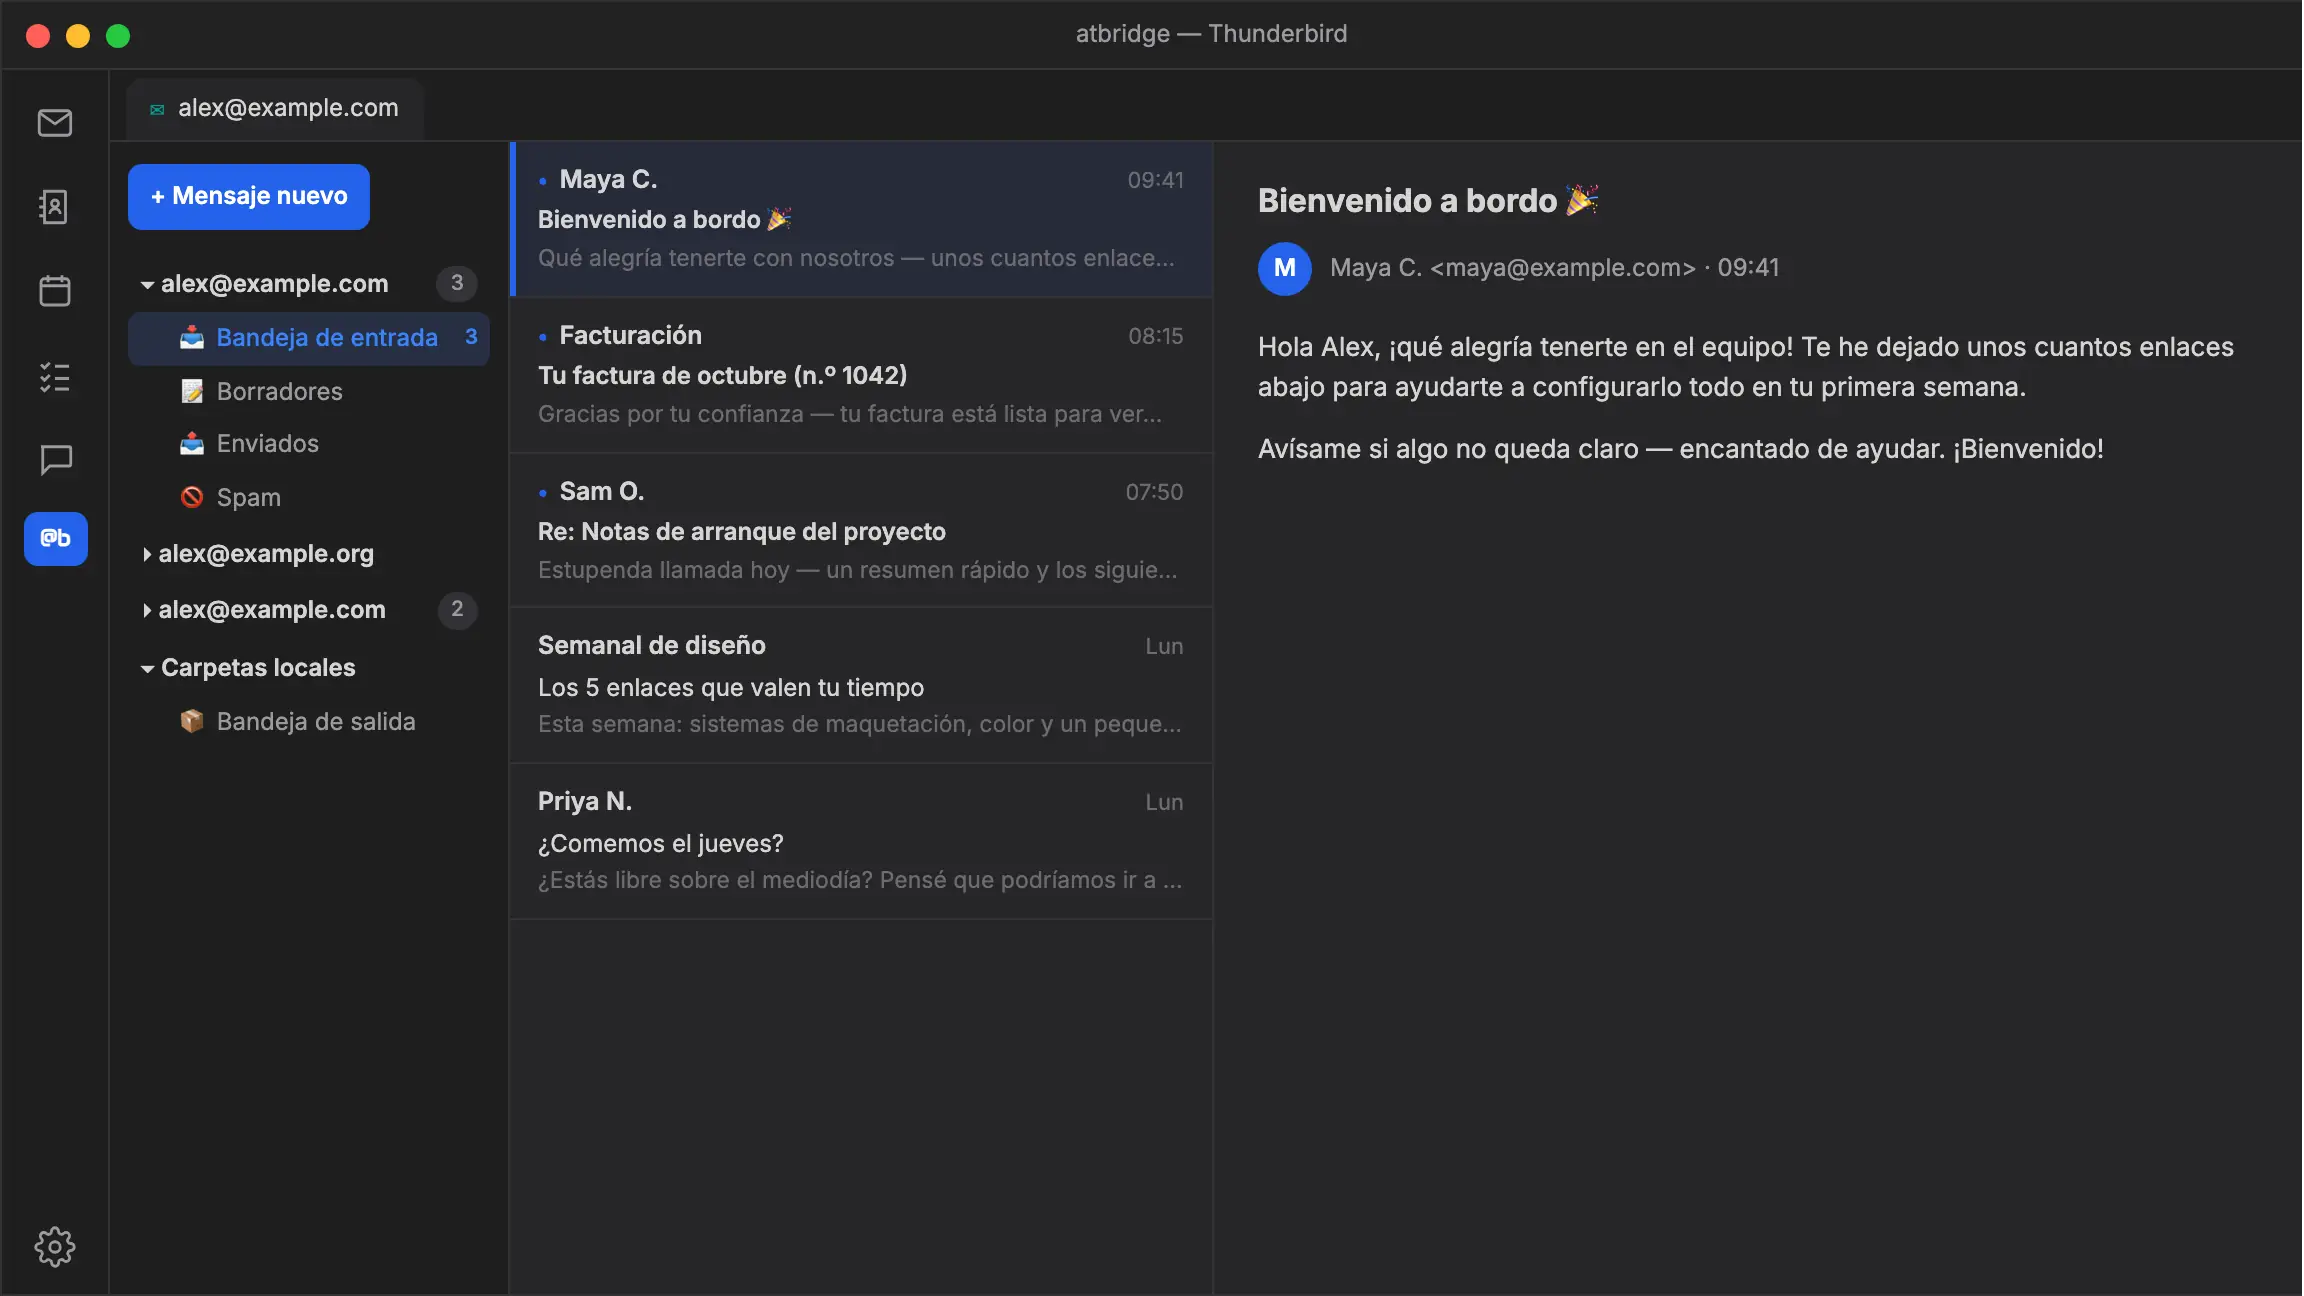Screen dimensions: 2304x1296
Task: Select the alex@example.org account row
Action: [309, 554]
